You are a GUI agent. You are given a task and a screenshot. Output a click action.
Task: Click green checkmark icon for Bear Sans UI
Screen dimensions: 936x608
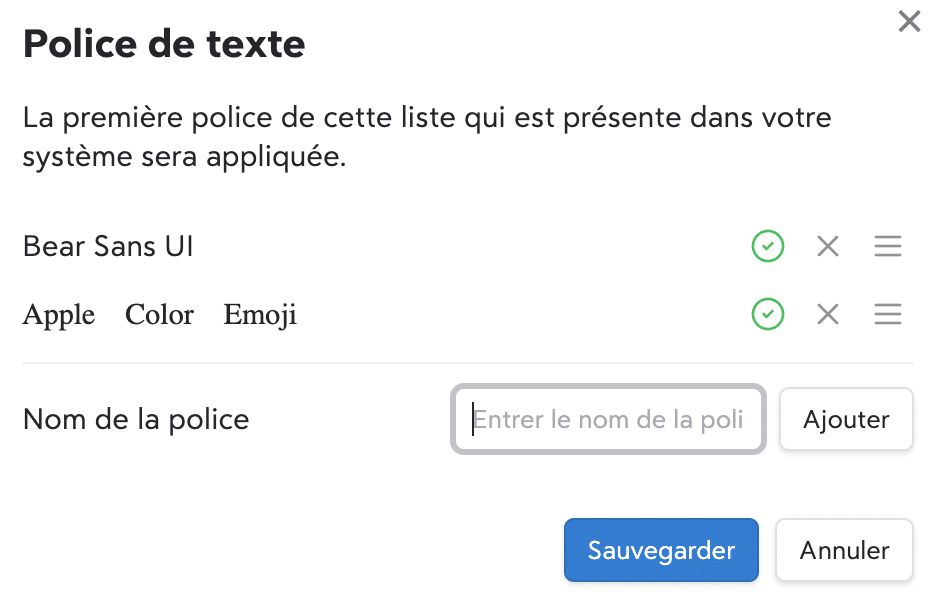pyautogui.click(x=767, y=246)
